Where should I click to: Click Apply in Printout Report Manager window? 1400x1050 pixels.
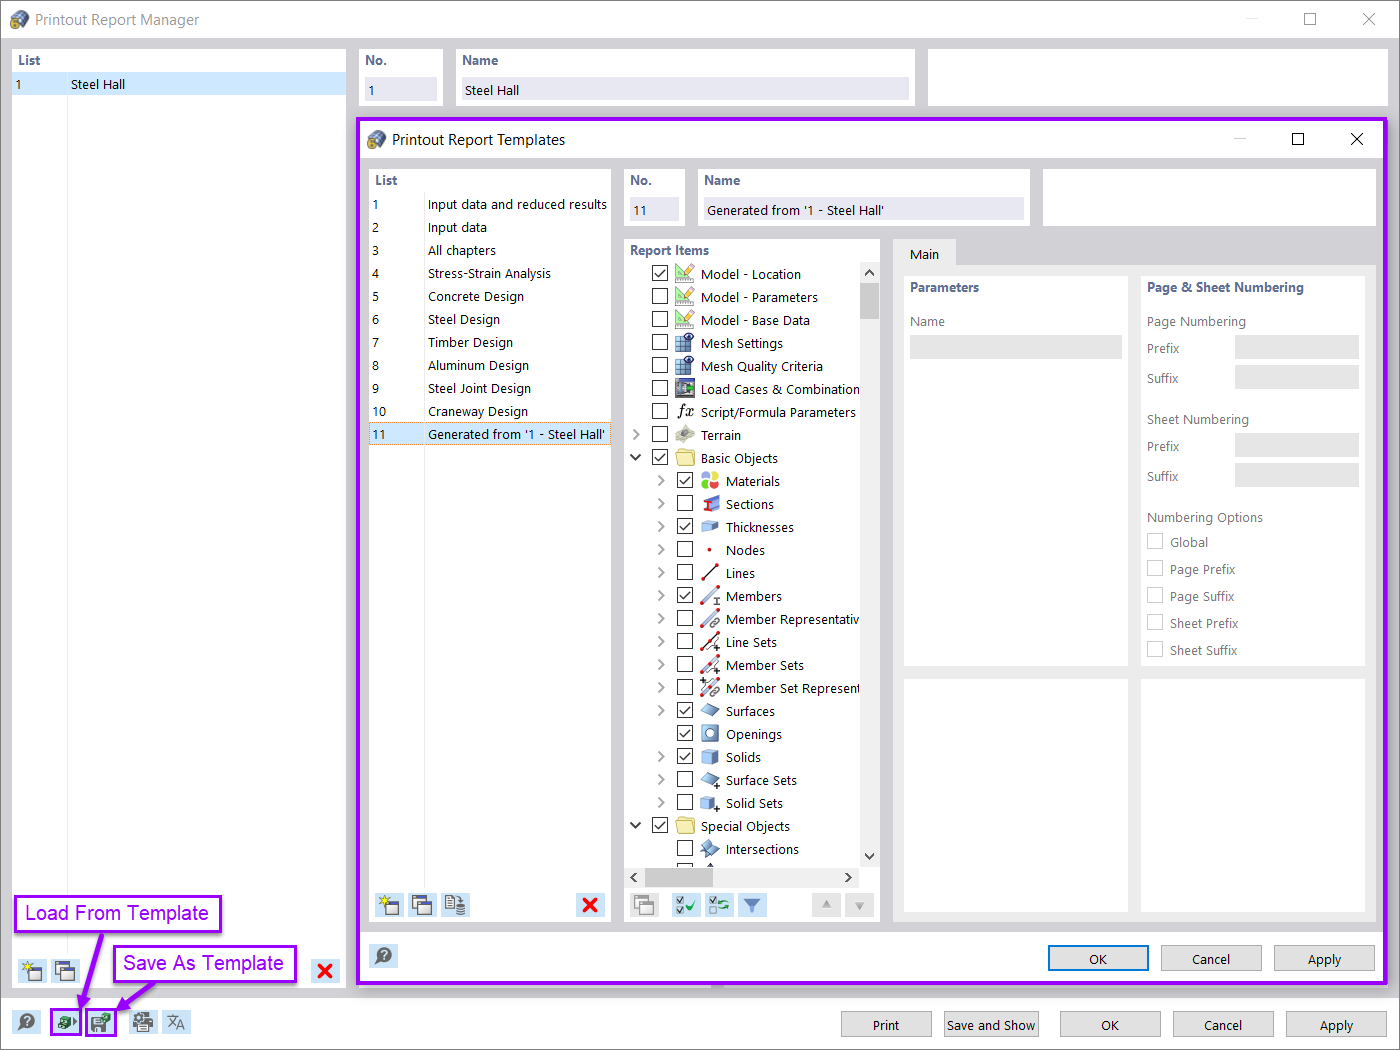click(x=1336, y=1024)
